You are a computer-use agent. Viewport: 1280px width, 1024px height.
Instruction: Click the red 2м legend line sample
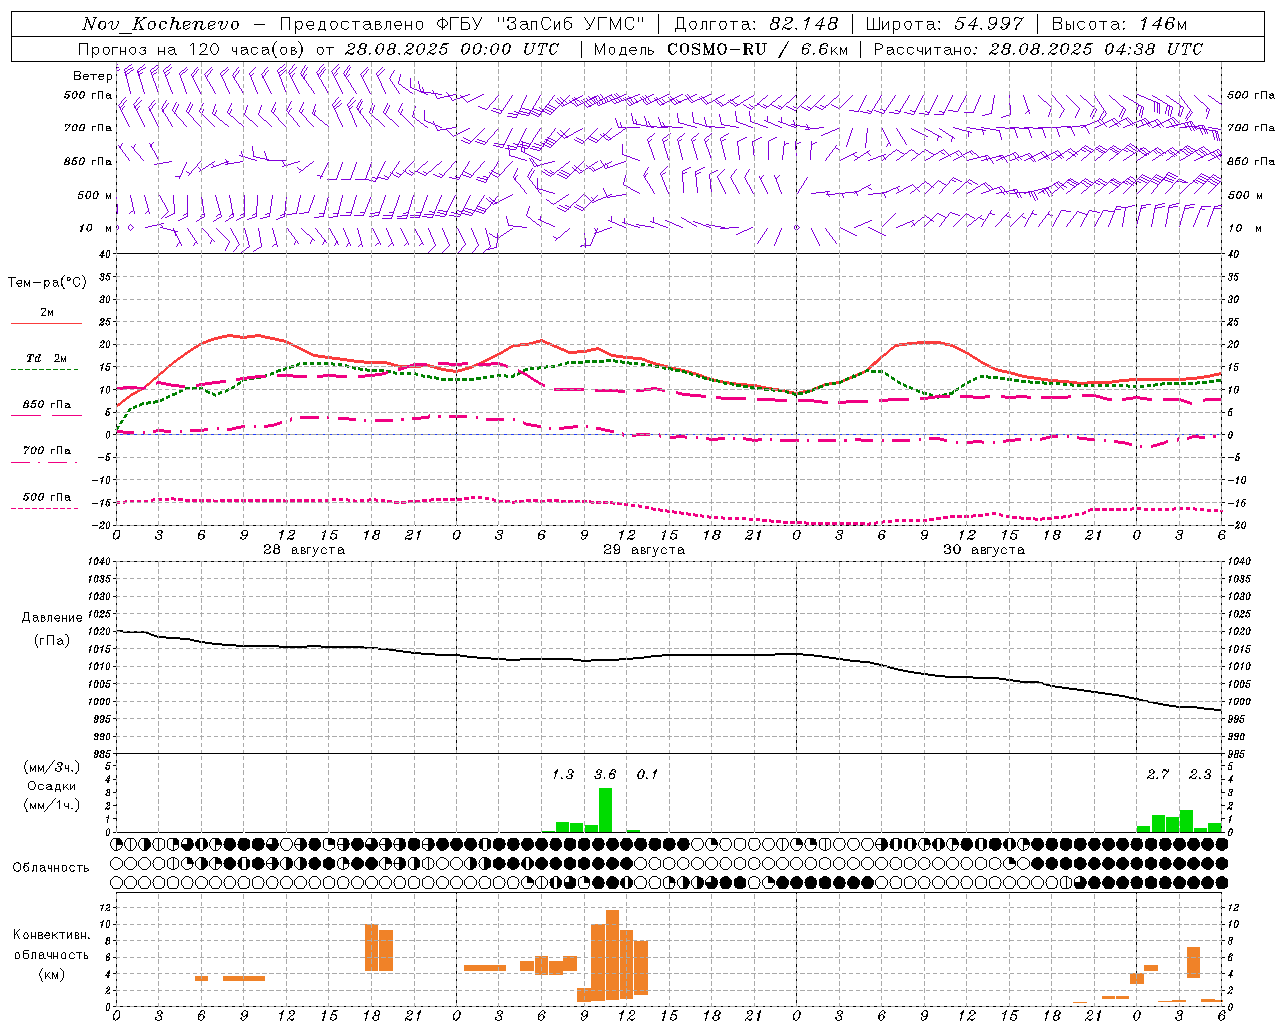[x=46, y=323]
